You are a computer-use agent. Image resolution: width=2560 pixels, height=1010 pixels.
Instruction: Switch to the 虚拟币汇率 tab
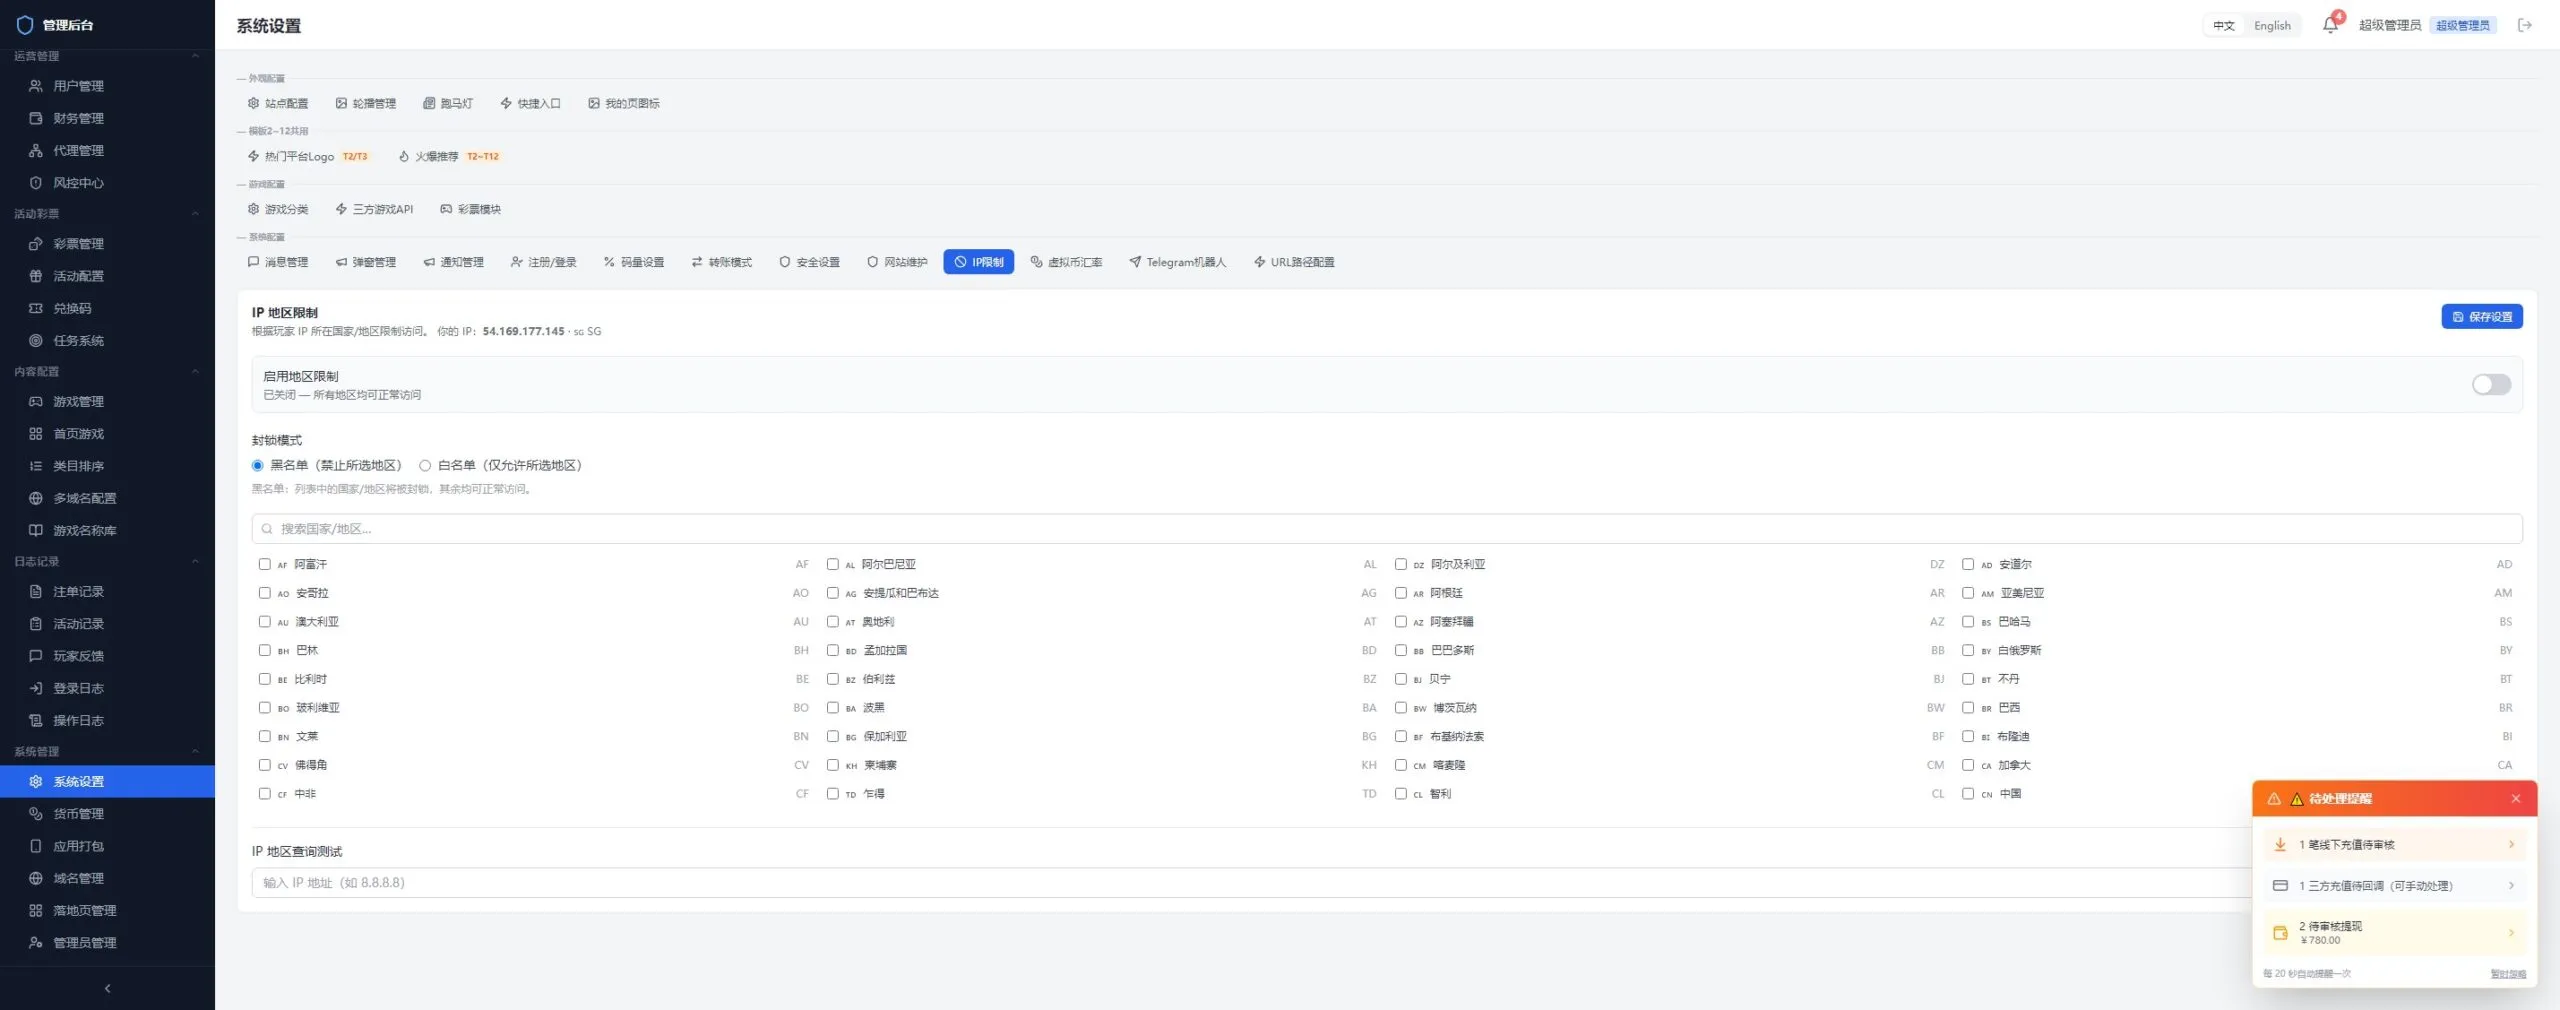pos(1067,262)
